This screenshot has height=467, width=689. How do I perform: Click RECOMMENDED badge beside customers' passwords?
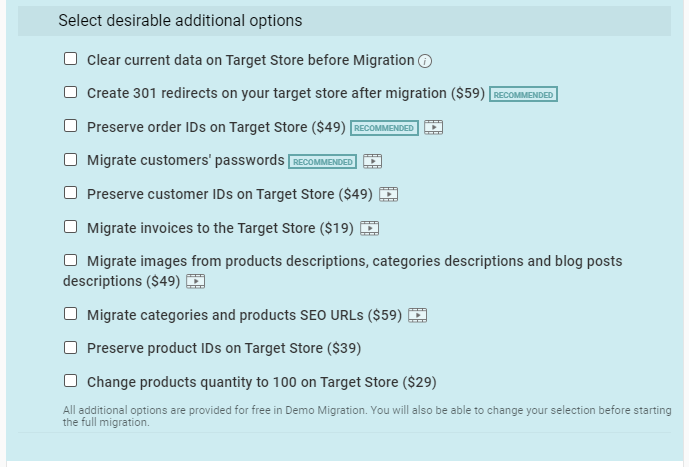click(323, 162)
